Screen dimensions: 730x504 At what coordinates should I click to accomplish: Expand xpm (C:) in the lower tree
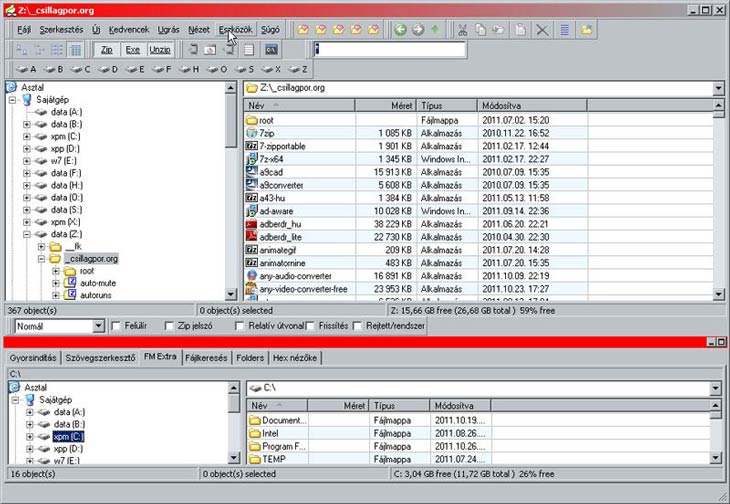tap(30, 437)
